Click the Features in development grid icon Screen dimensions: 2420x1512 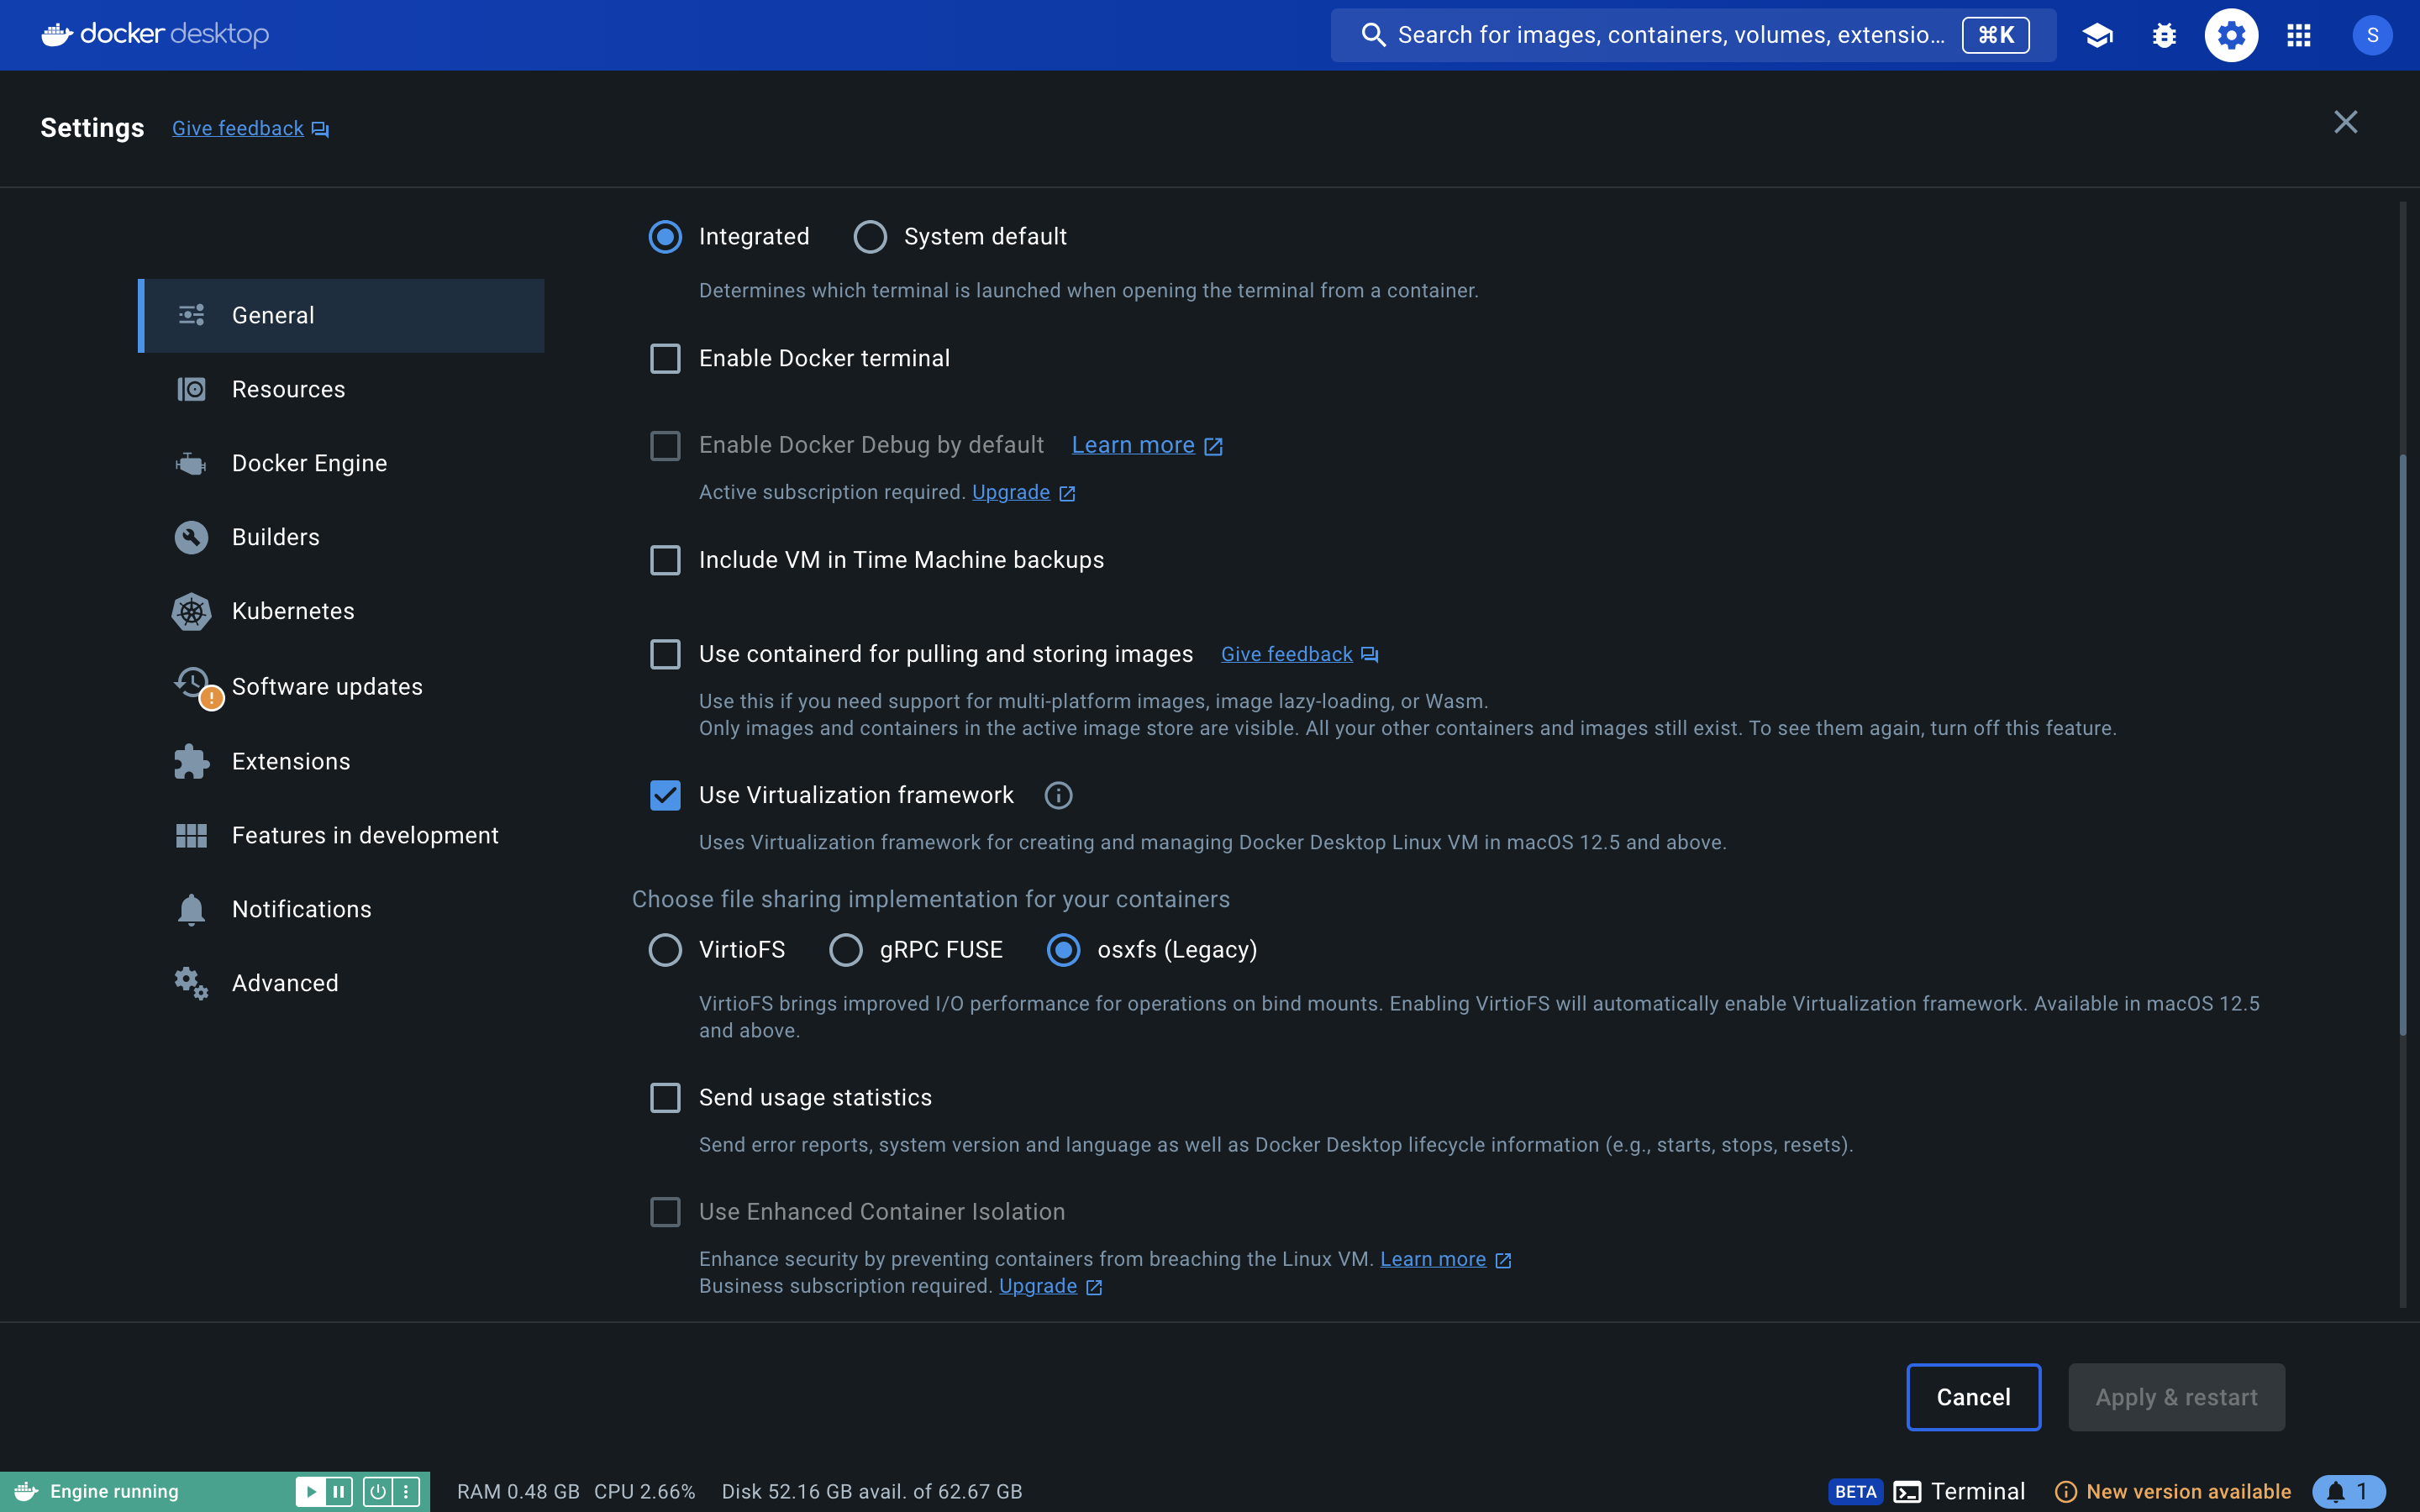click(x=191, y=835)
